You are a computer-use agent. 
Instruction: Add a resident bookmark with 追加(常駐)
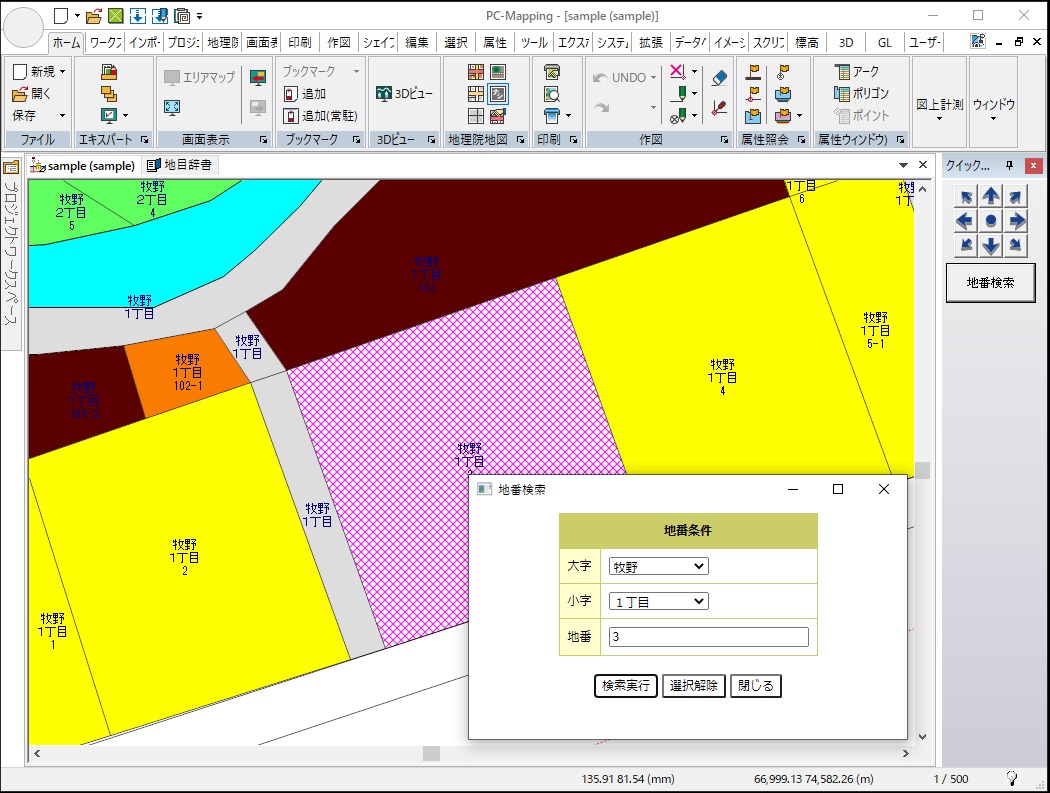(320, 116)
